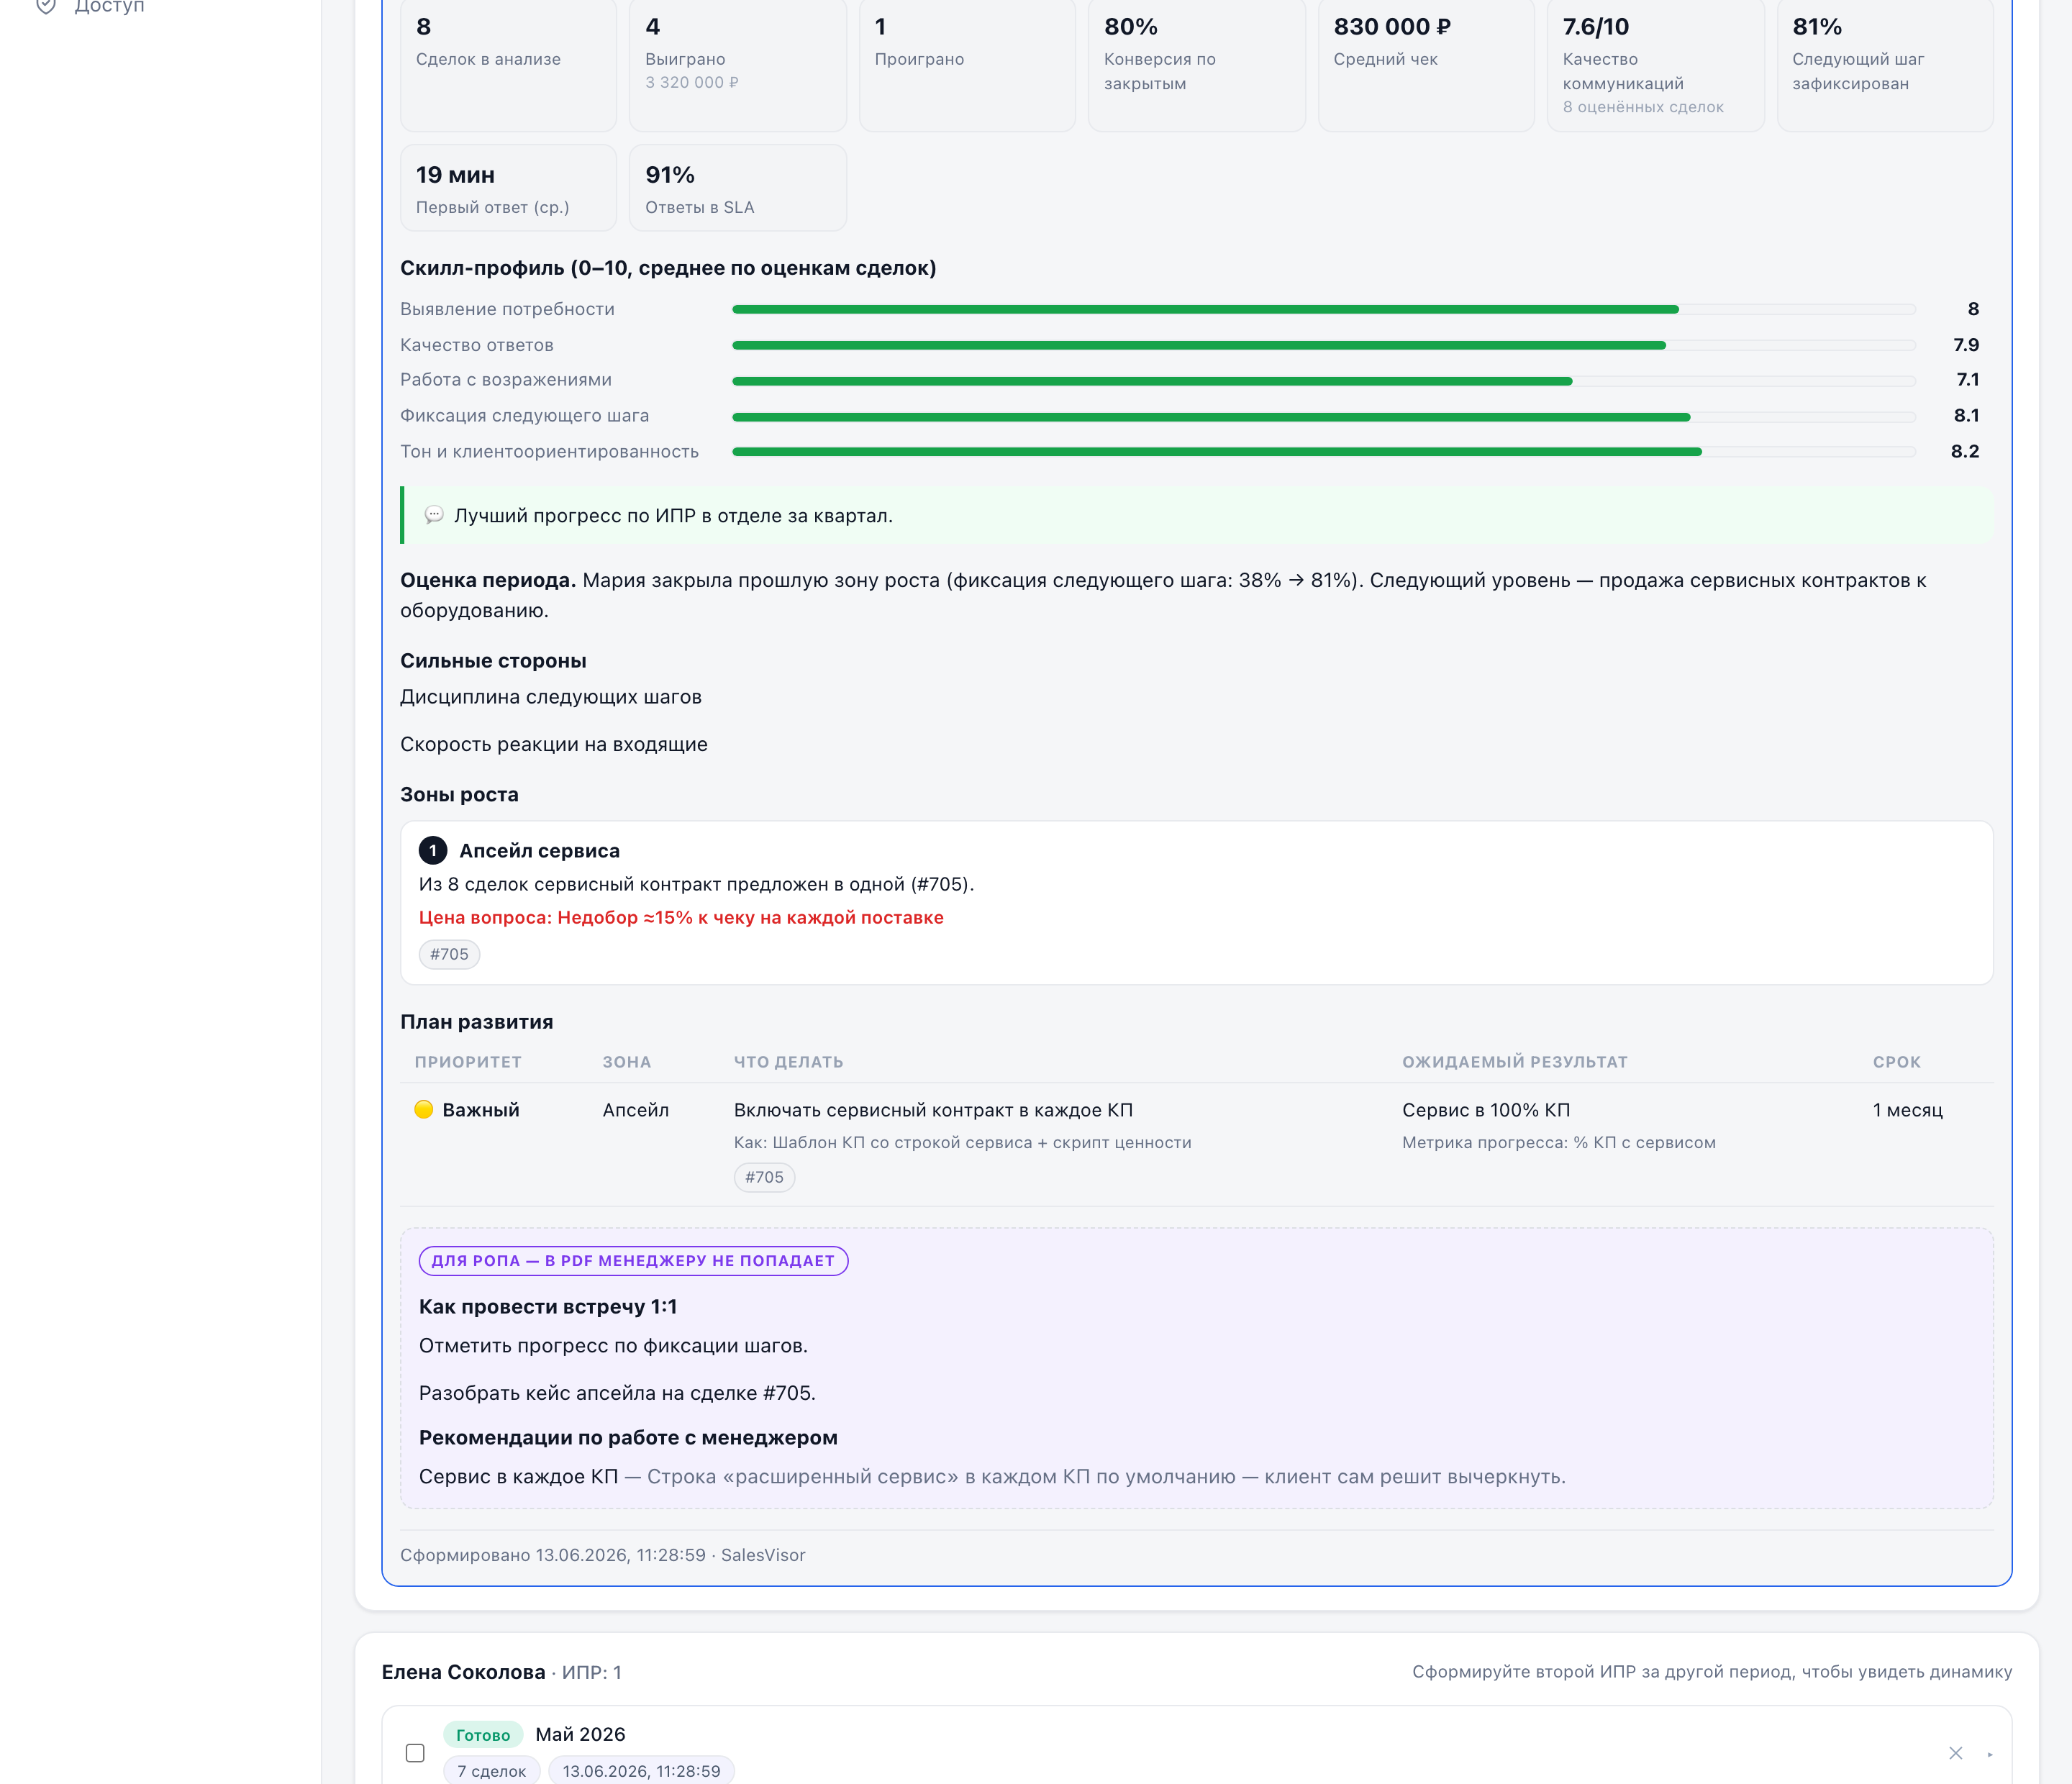Click the Скилл-профиль section heading
Screen dimensions: 2072x1784
tap(668, 268)
